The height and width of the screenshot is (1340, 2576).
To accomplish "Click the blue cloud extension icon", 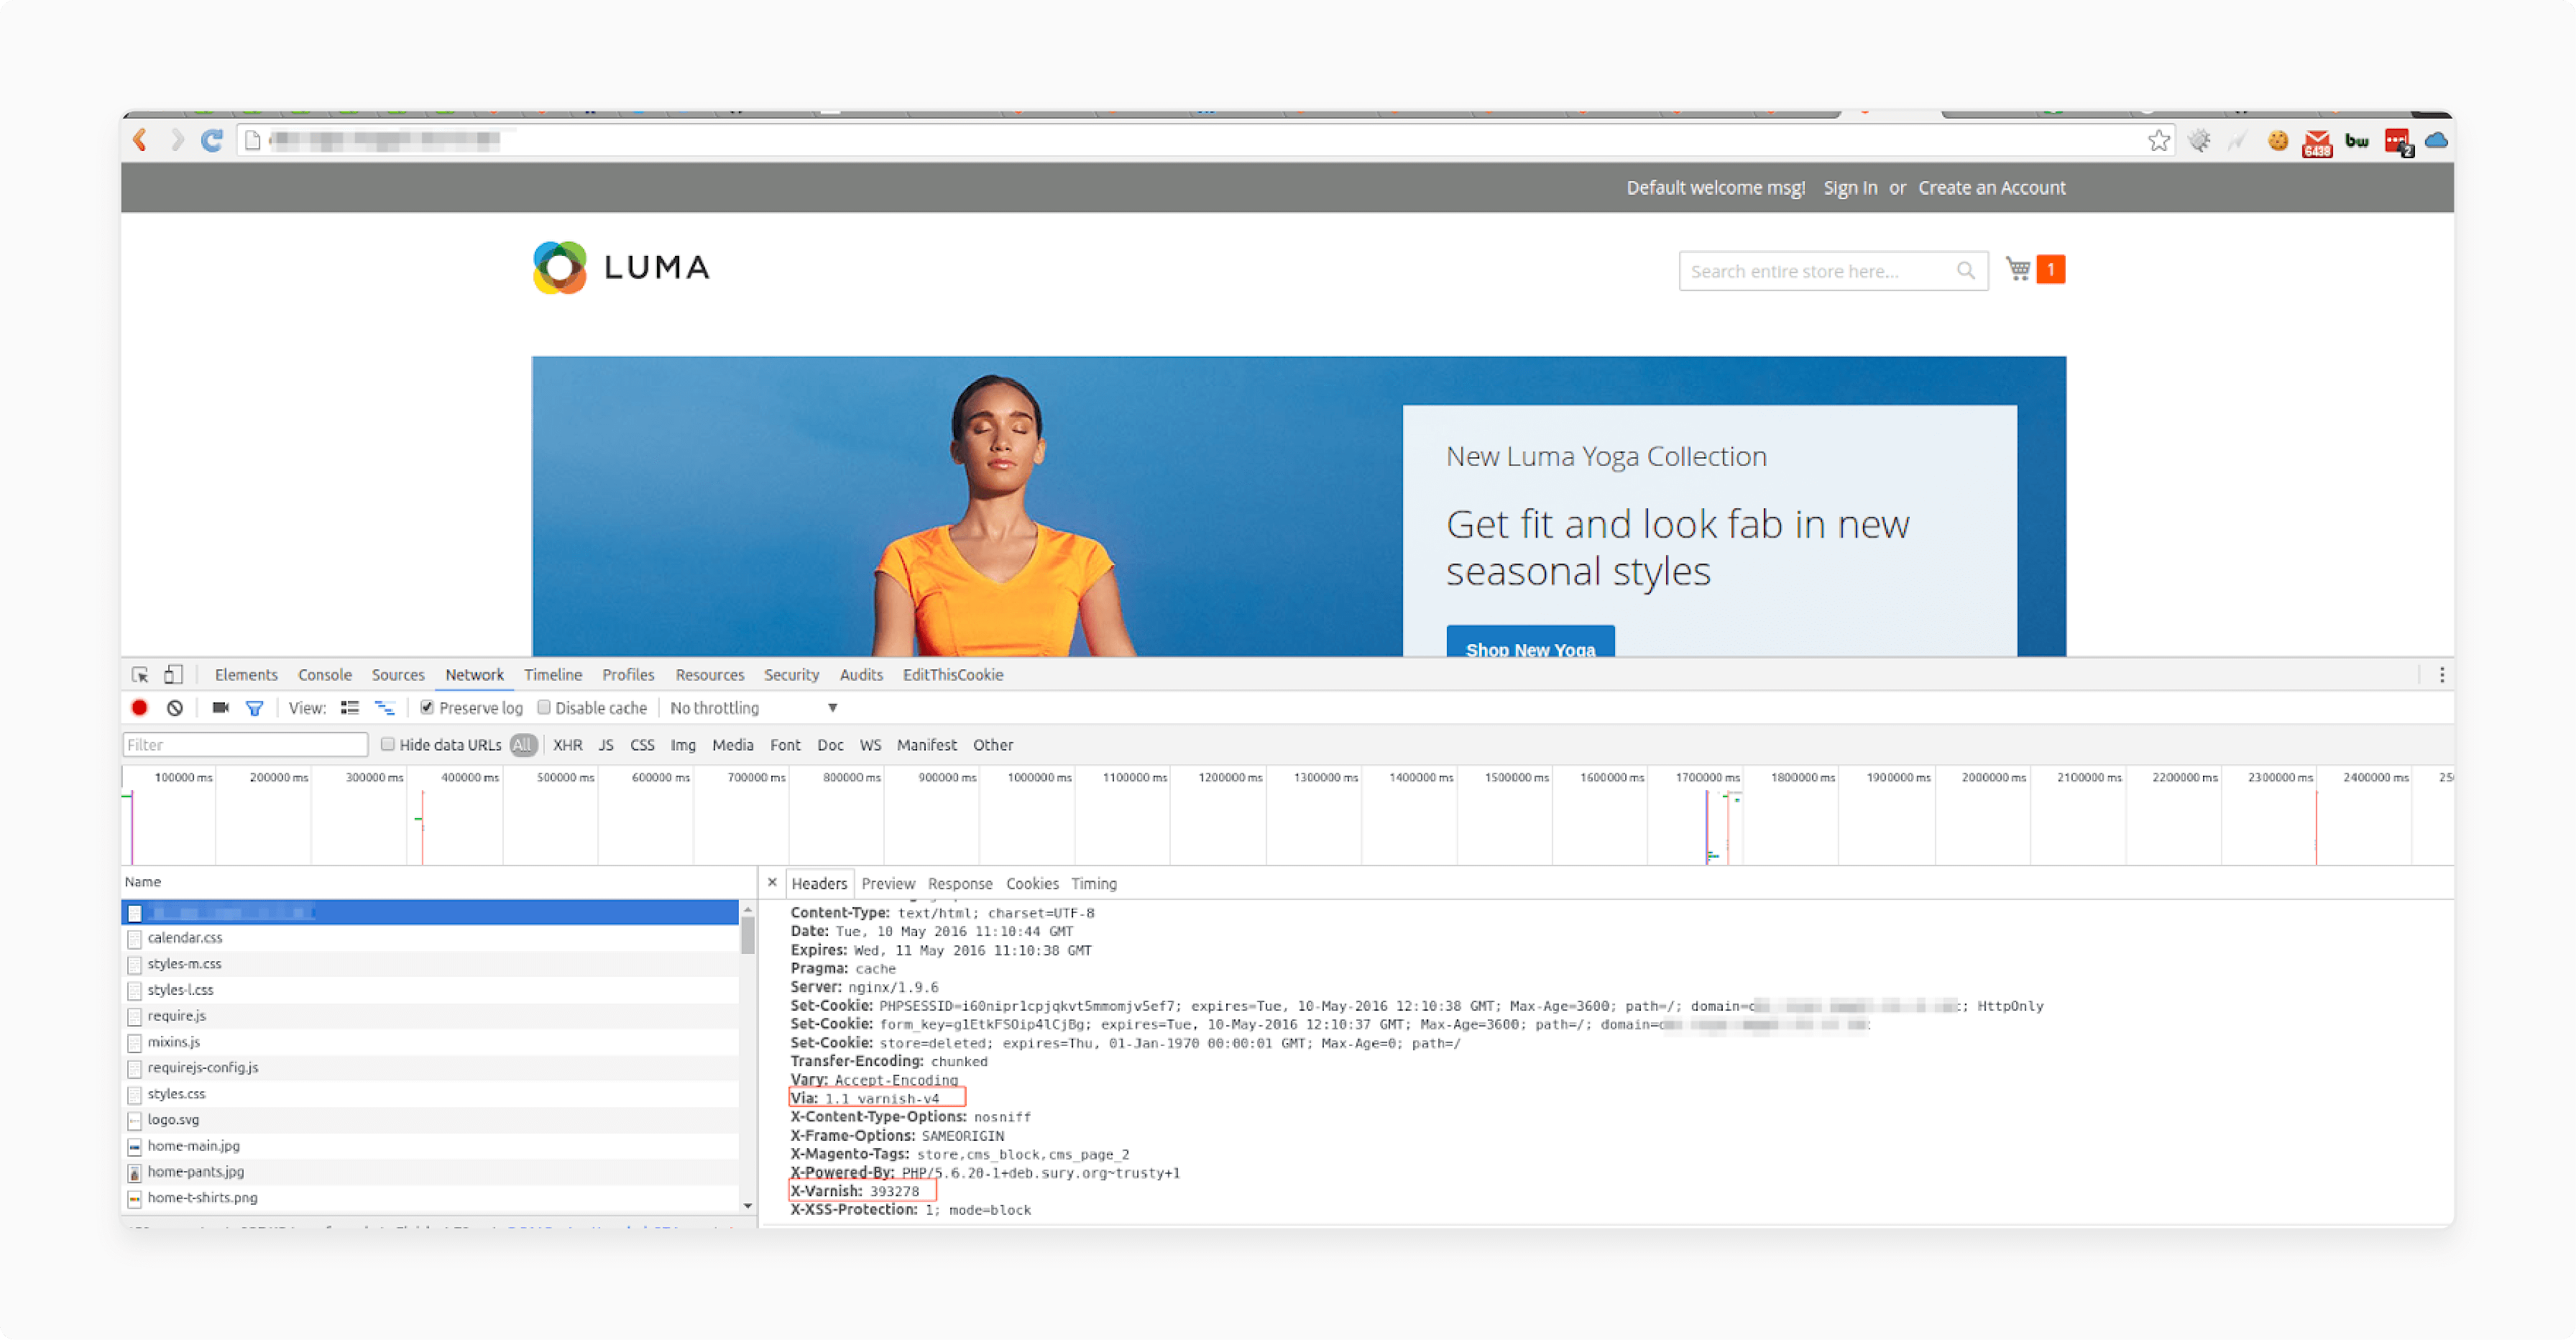I will tap(2436, 140).
